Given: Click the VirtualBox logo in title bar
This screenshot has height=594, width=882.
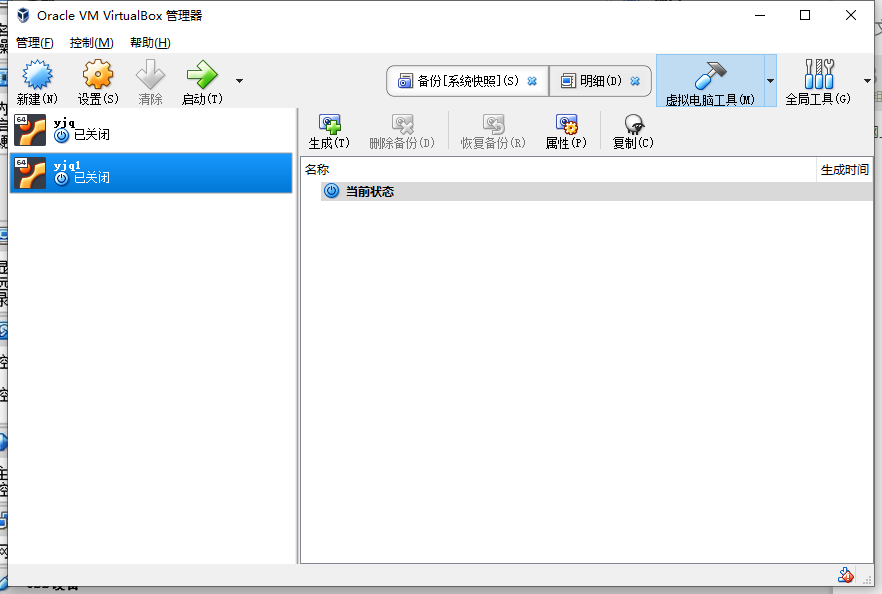Looking at the screenshot, I should click(x=23, y=15).
